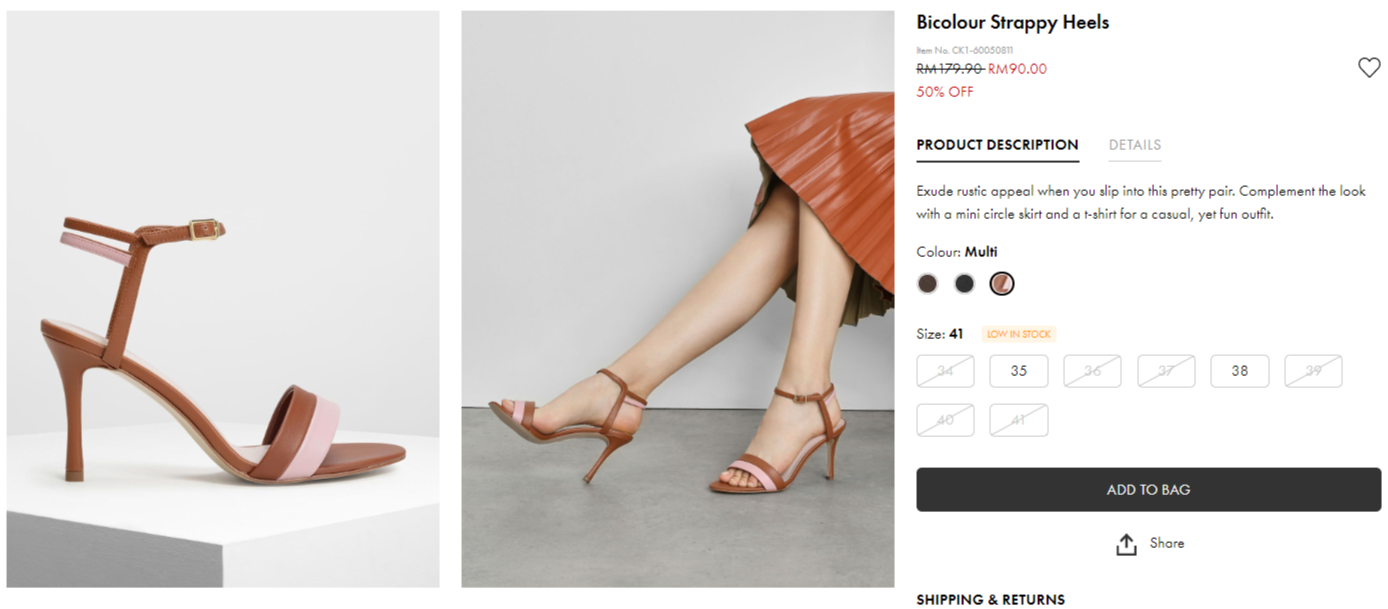The height and width of the screenshot is (609, 1388).
Task: Open the Product Description tab
Action: pyautogui.click(x=997, y=145)
